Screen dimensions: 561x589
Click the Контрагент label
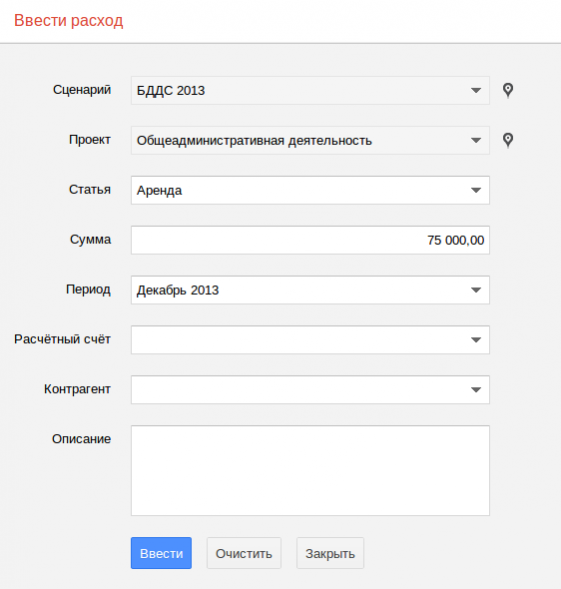77,389
